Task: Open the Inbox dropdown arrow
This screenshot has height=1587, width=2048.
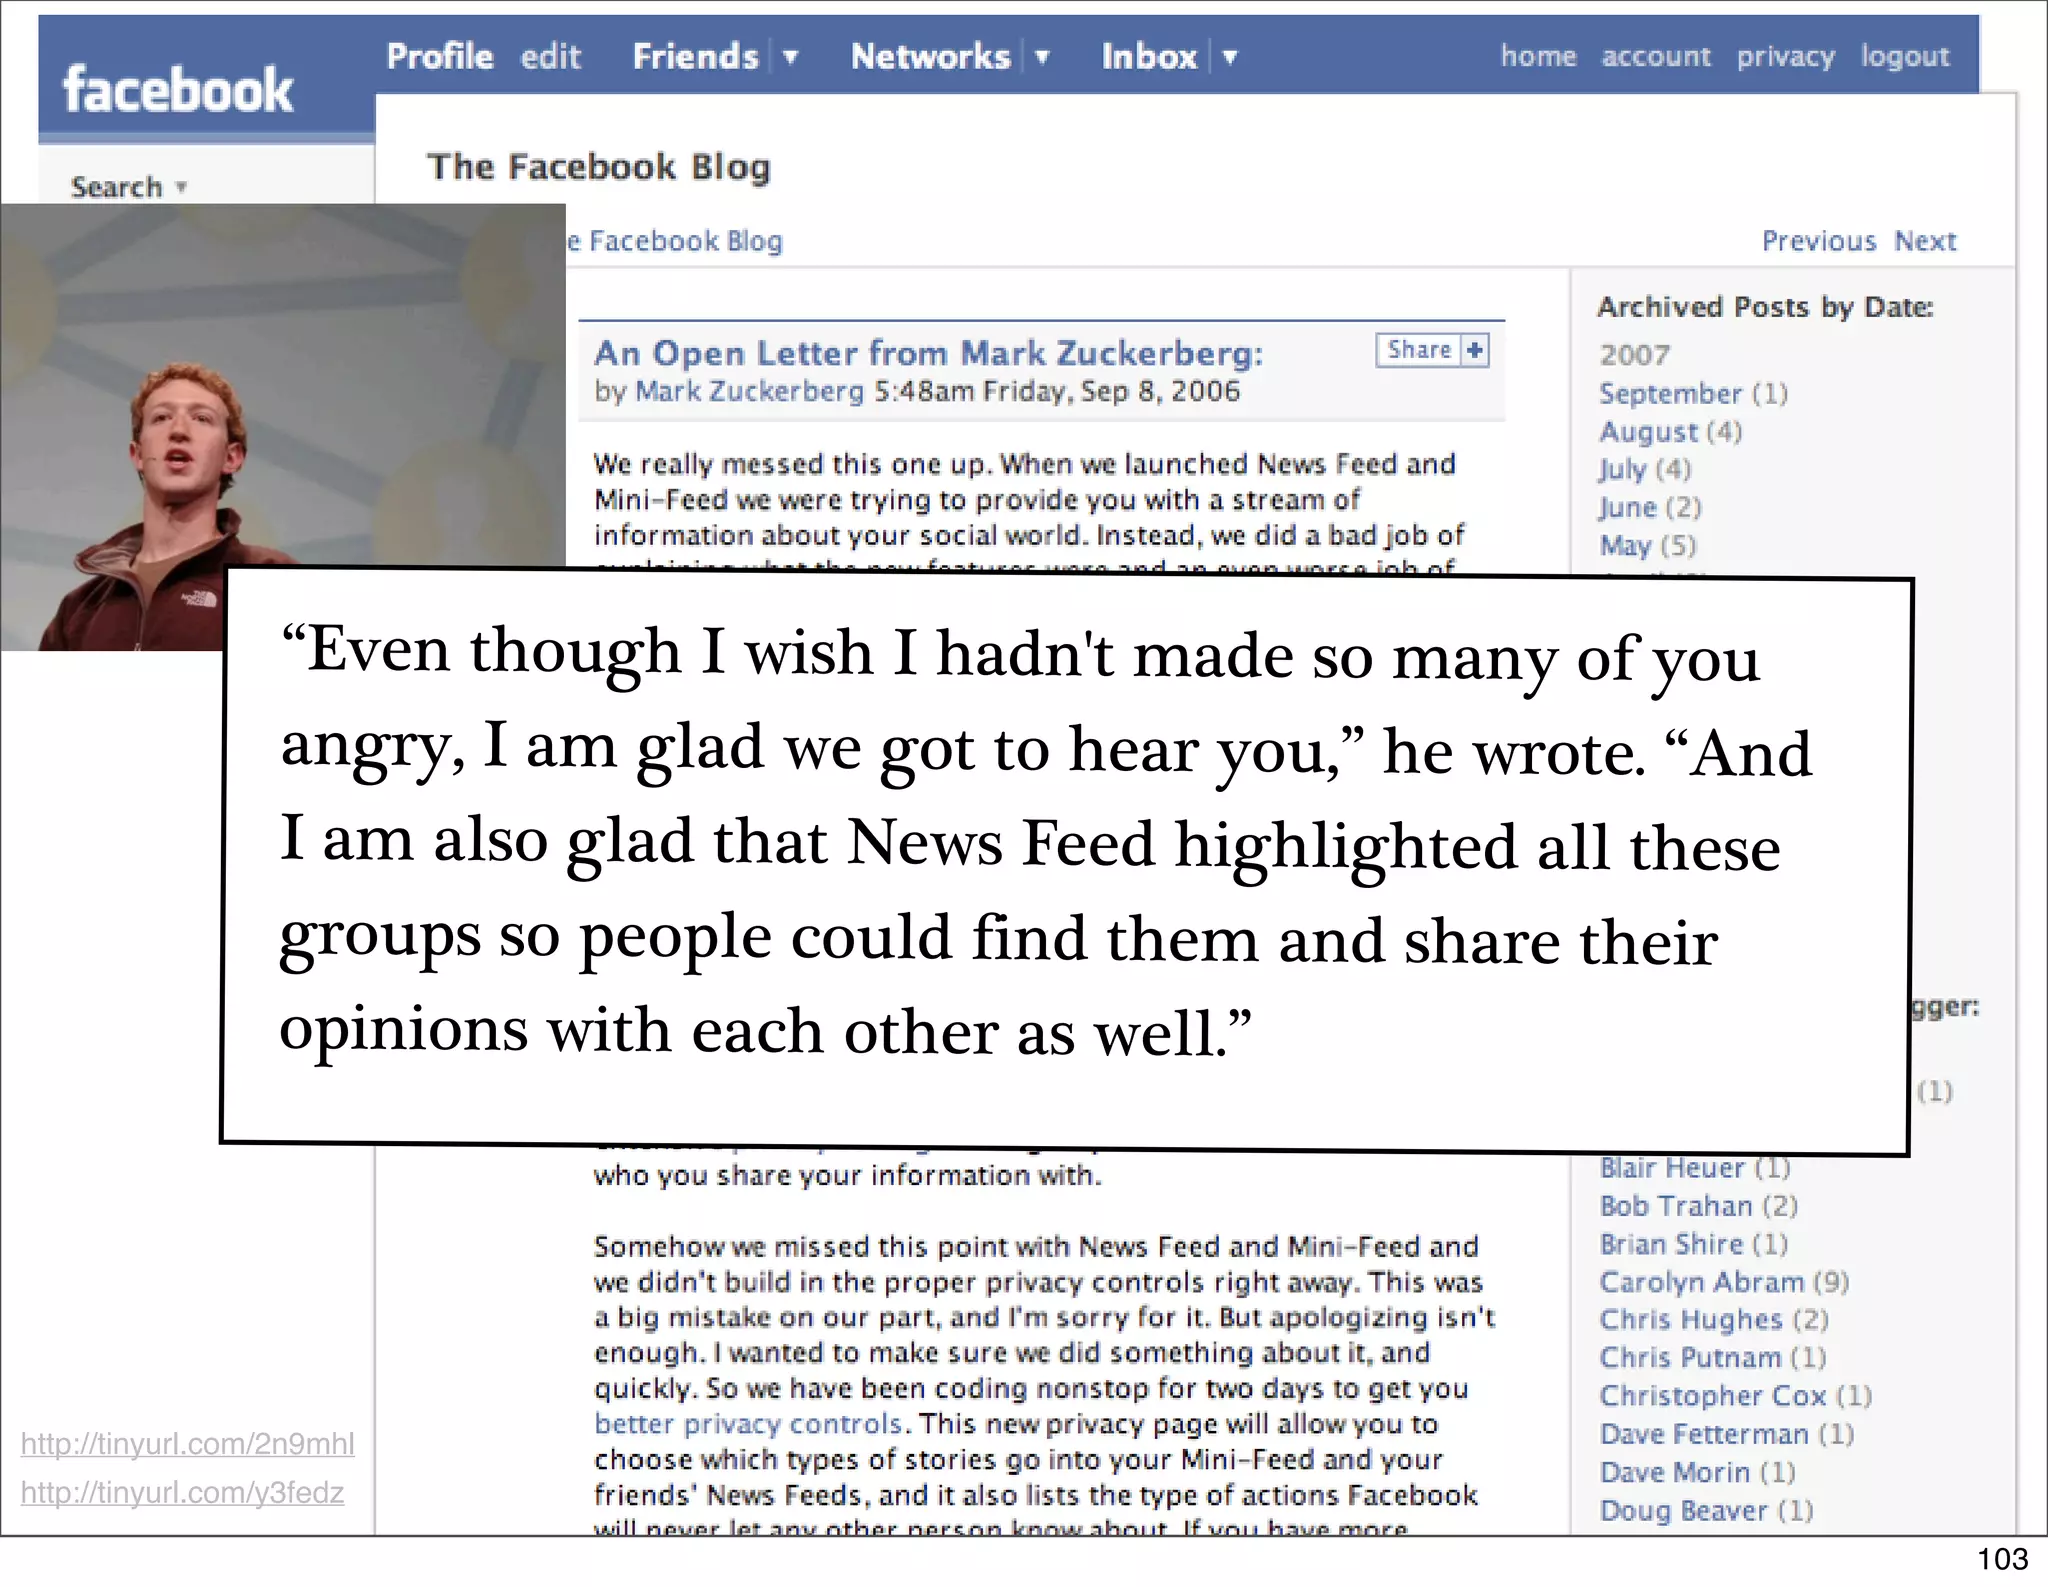Action: click(1230, 57)
